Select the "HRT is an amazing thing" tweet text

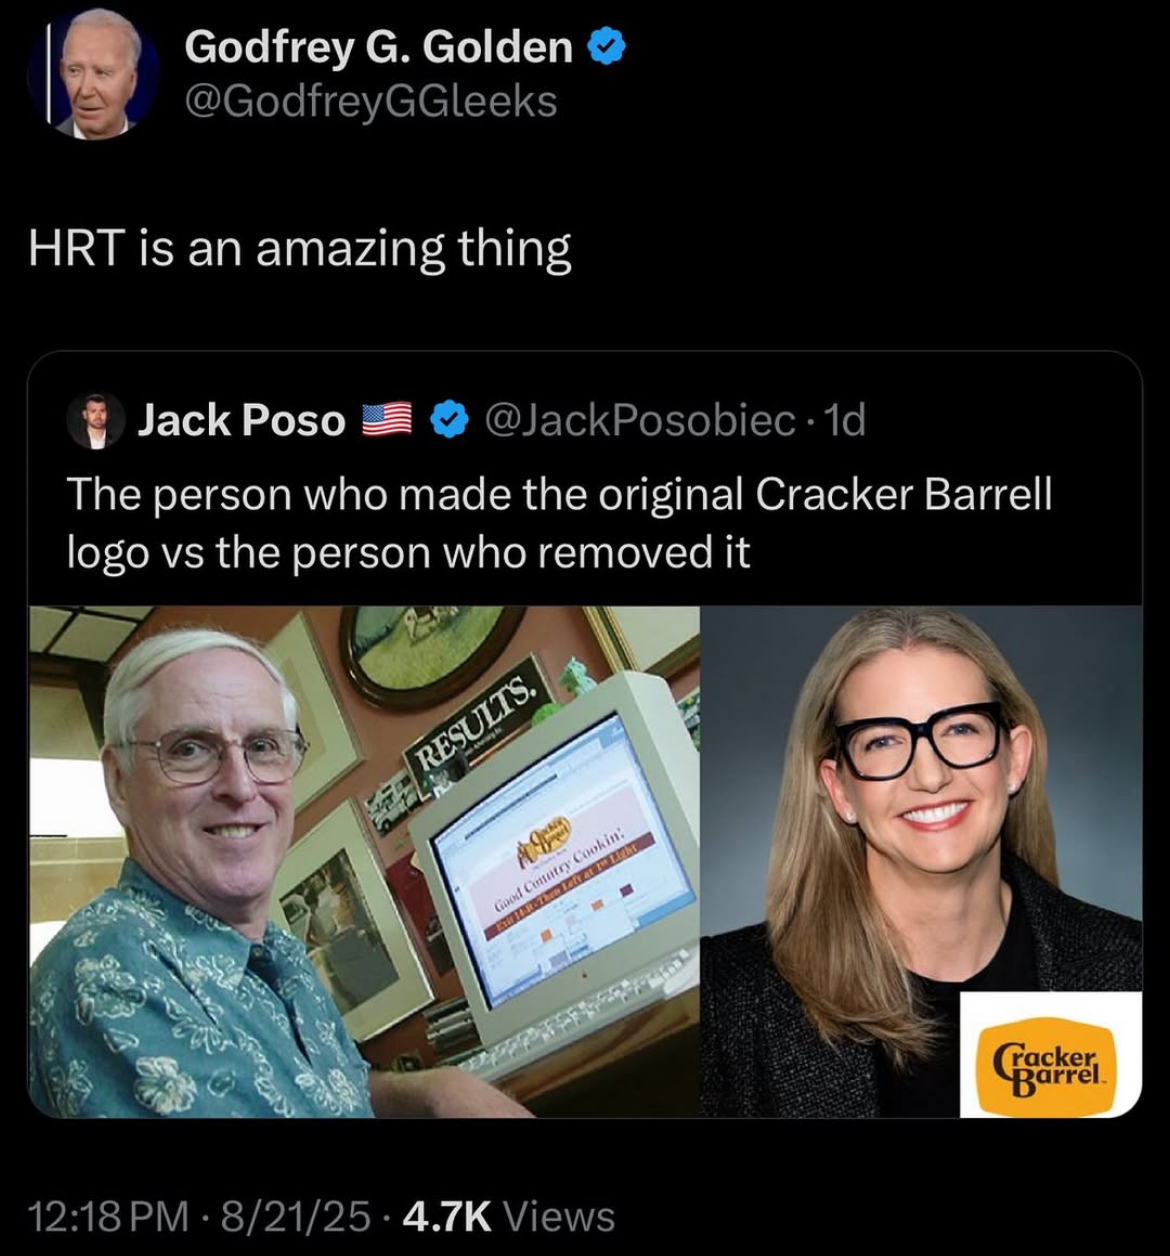pos(300,249)
